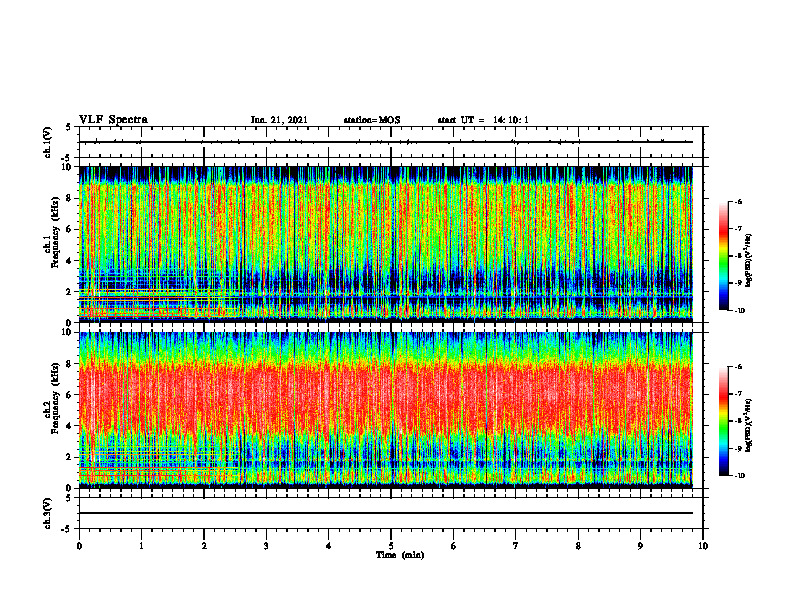Click the "-10" tick on ch.2 colorbar

coord(739,476)
